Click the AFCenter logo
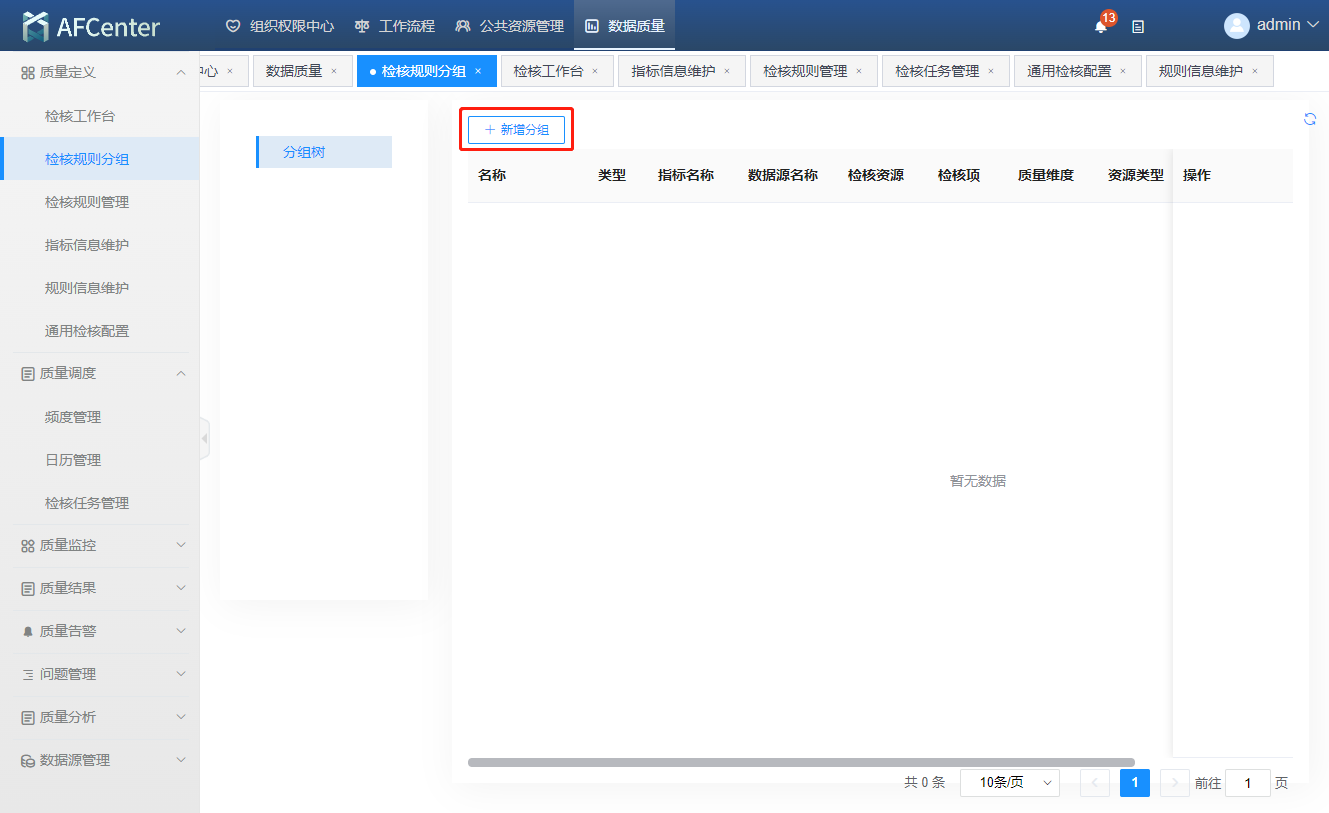The height and width of the screenshot is (813, 1329). coord(91,27)
